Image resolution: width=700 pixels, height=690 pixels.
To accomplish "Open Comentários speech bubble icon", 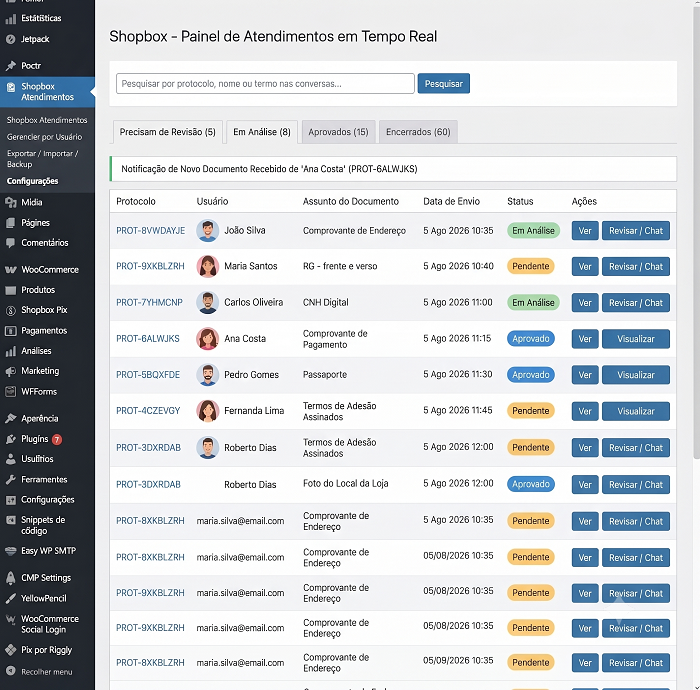I will point(11,243).
